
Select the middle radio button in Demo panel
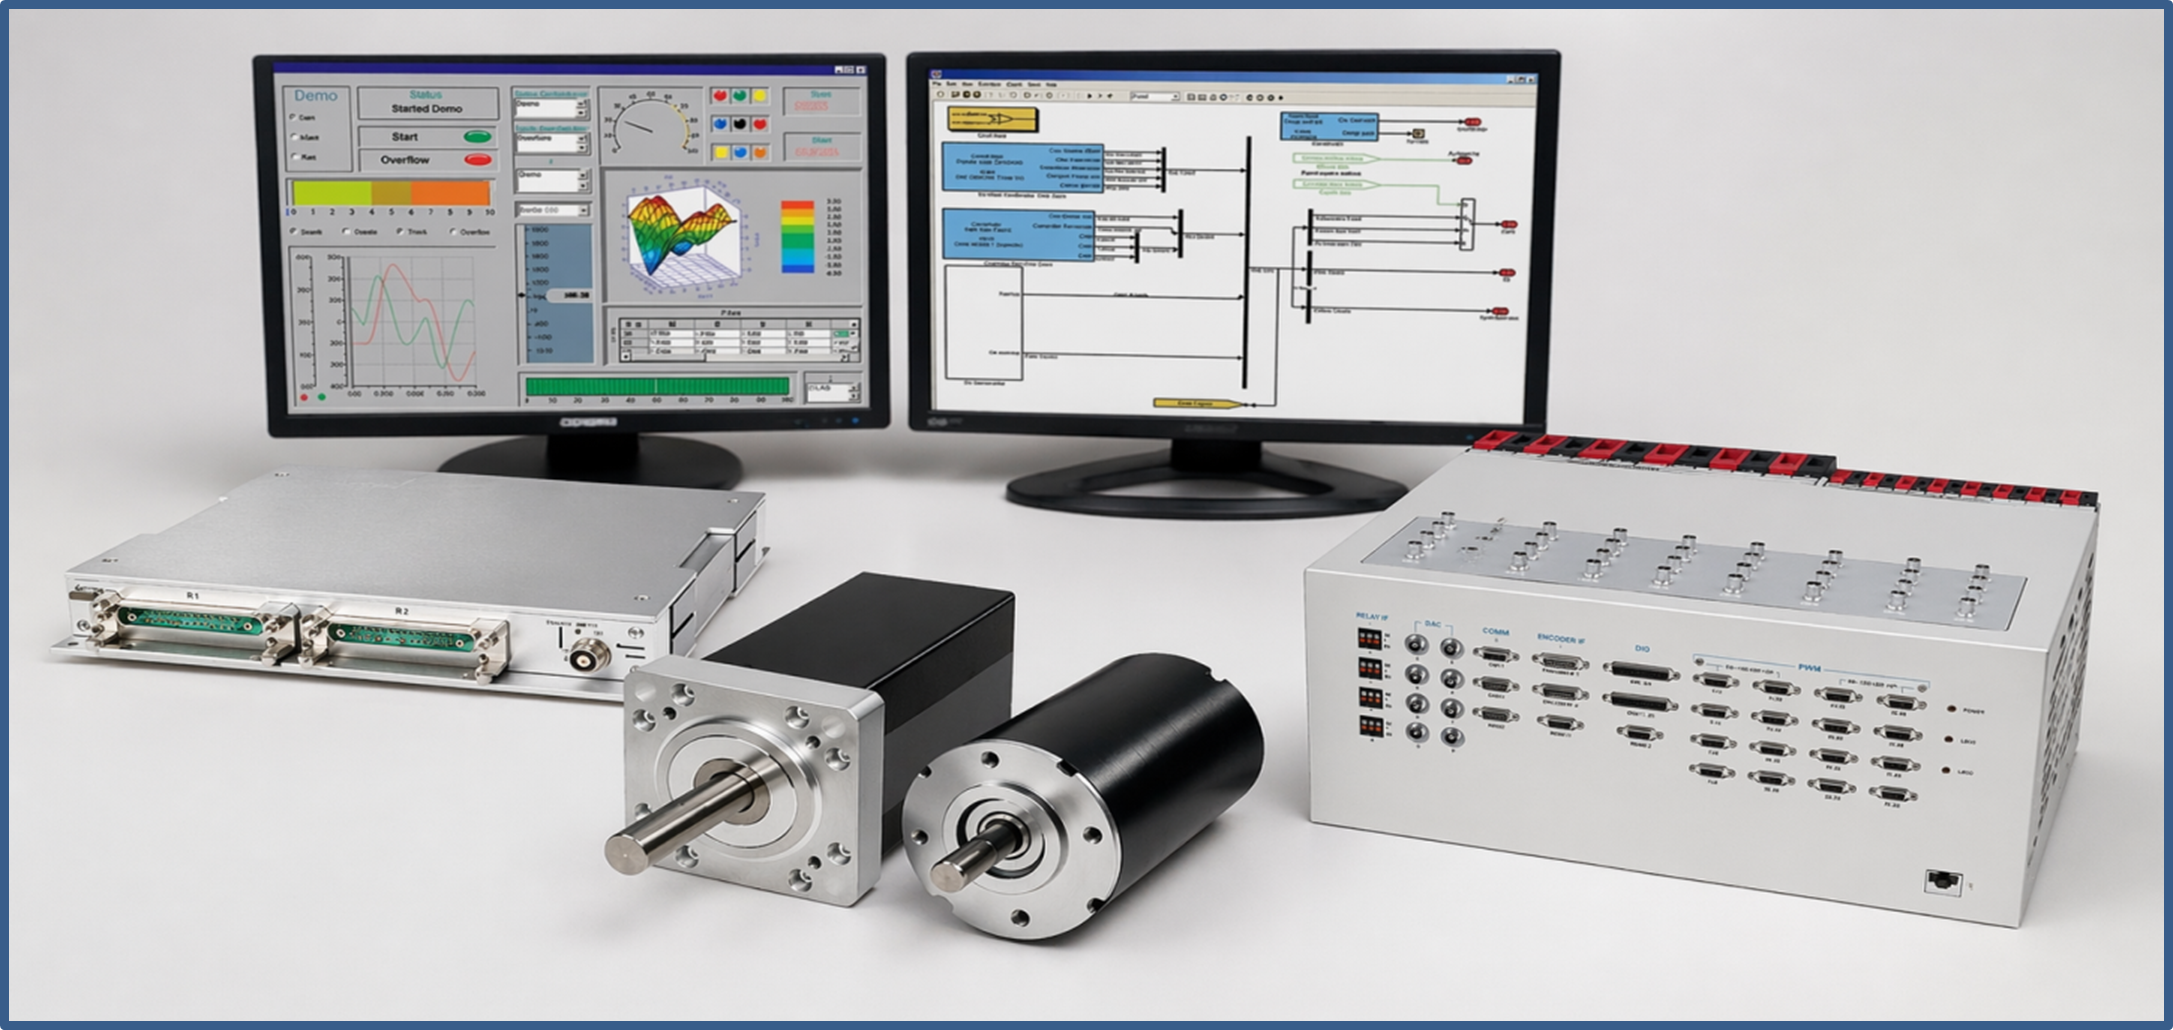[x=294, y=138]
